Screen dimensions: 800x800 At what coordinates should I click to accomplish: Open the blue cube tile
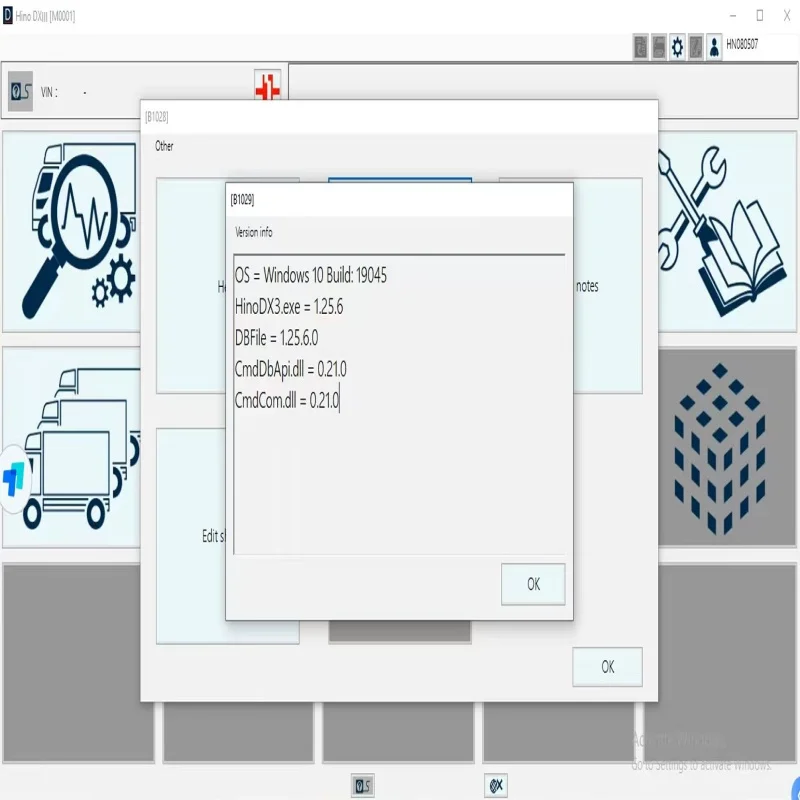coord(727,447)
